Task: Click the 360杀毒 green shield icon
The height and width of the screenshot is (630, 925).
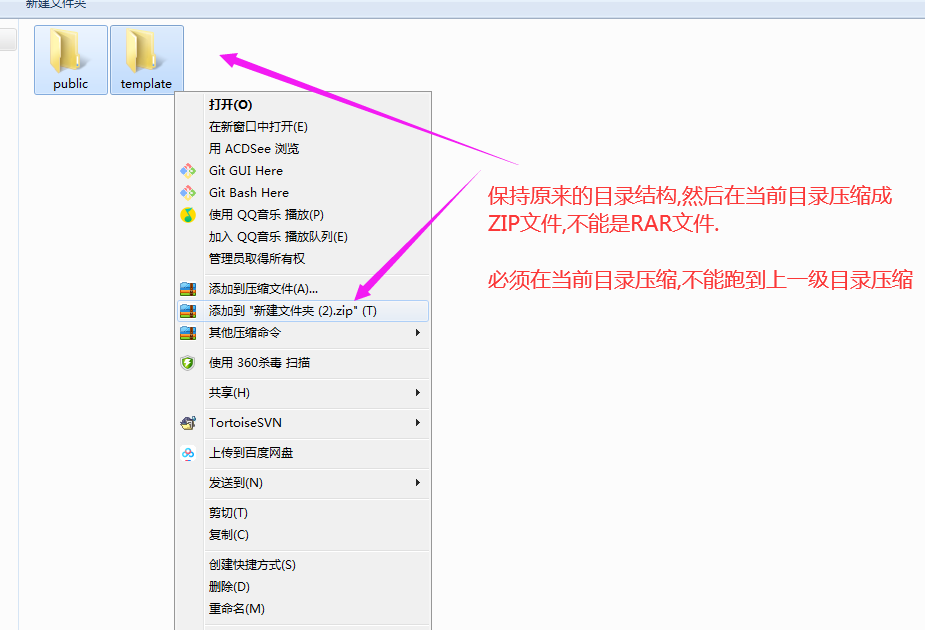Action: [187, 363]
